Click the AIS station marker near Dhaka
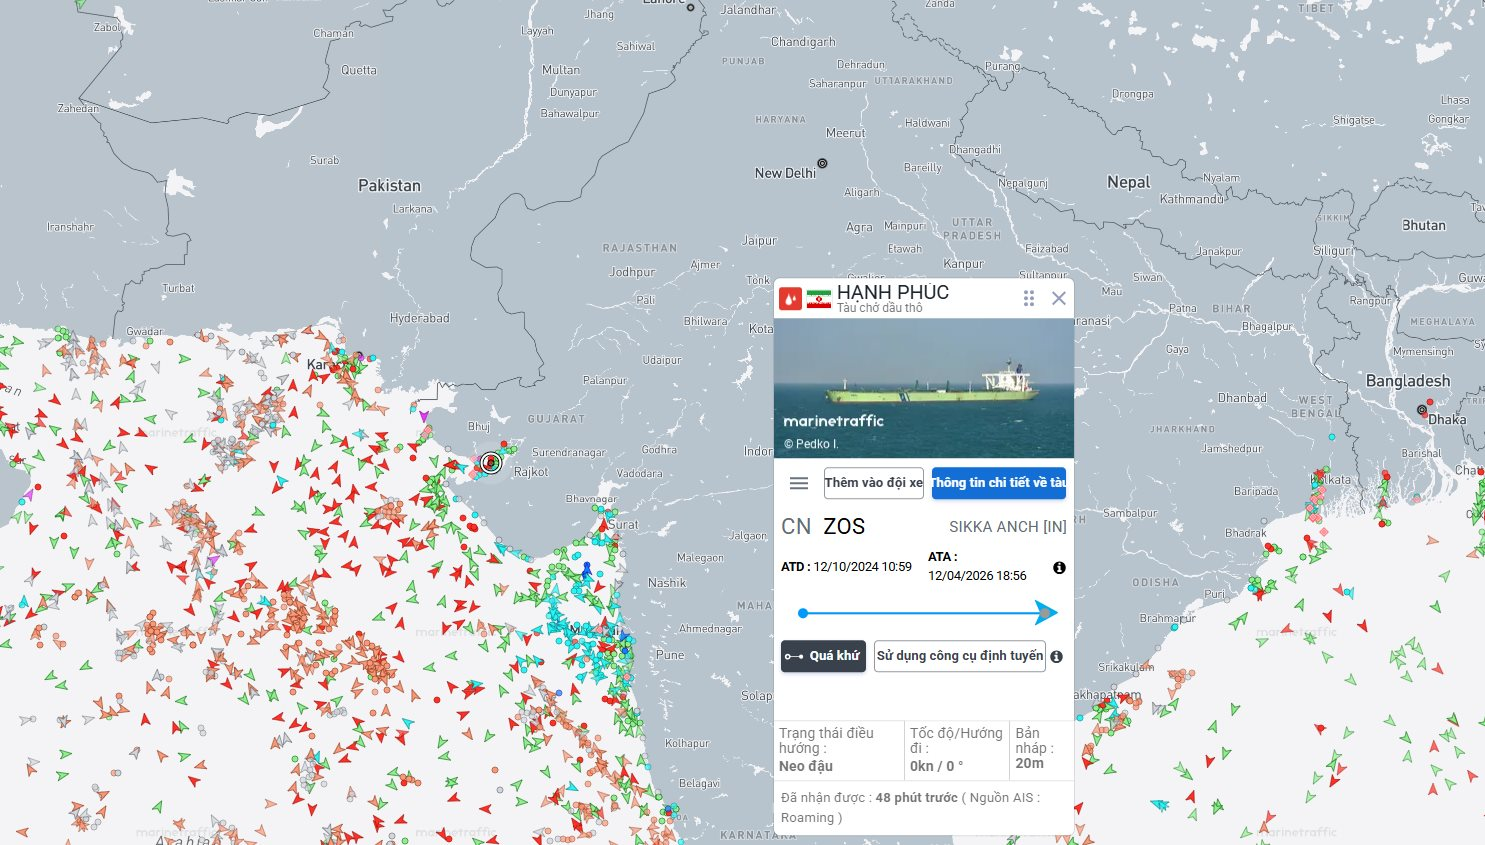This screenshot has width=1485, height=845. [1422, 411]
